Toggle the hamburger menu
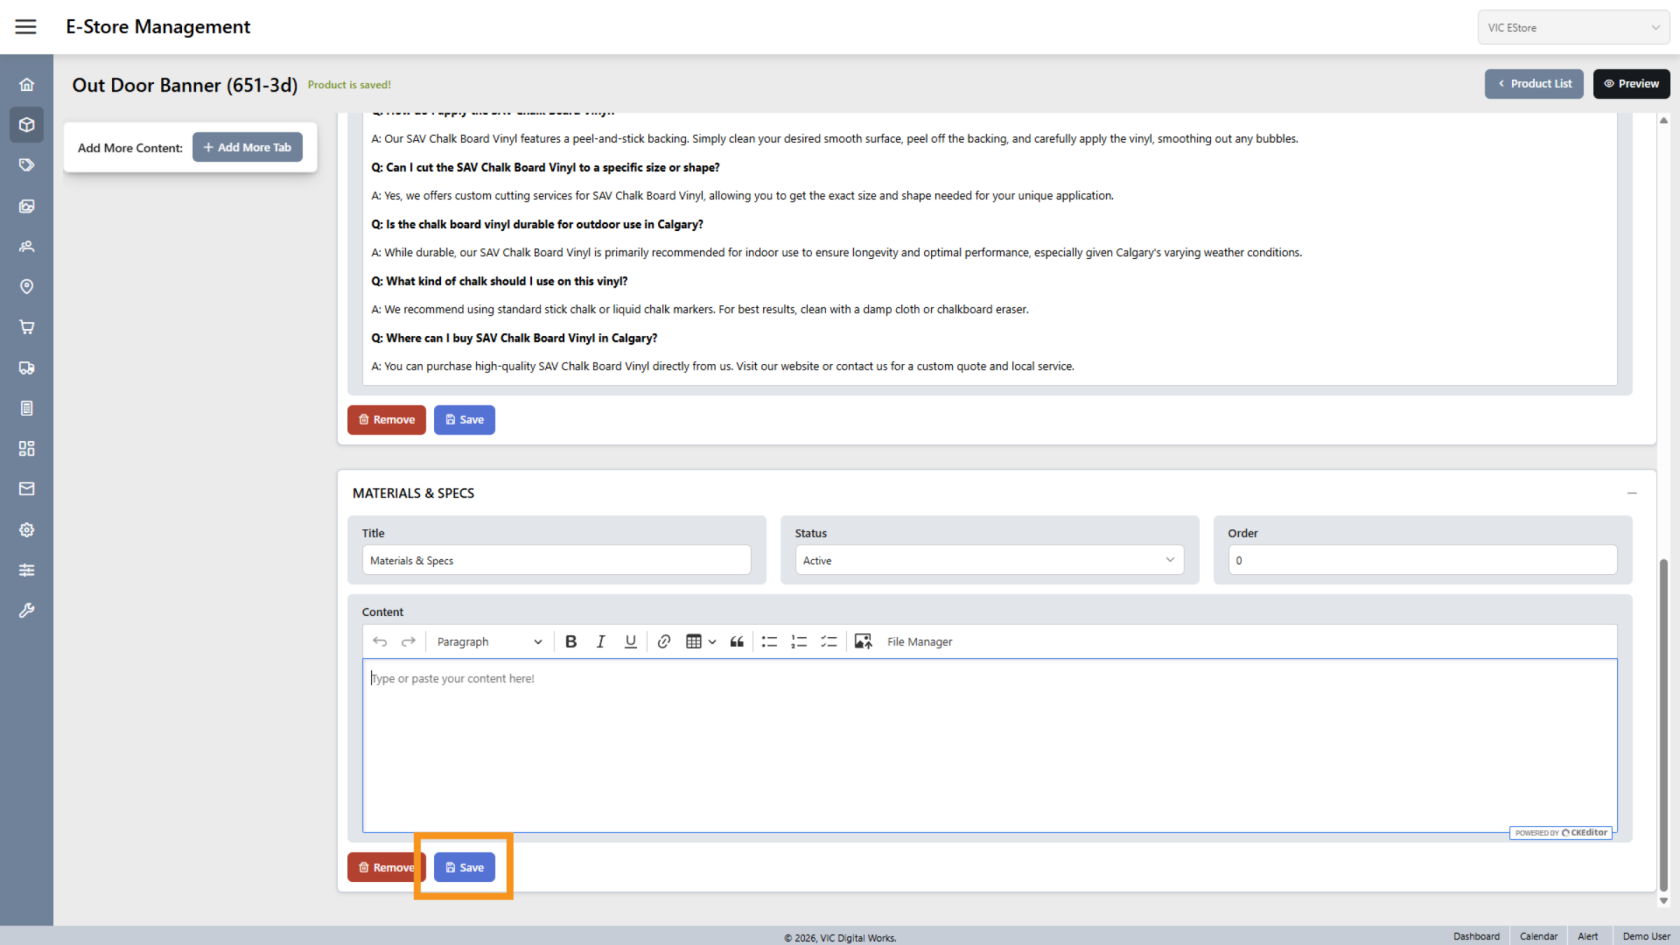This screenshot has height=945, width=1680. click(26, 27)
